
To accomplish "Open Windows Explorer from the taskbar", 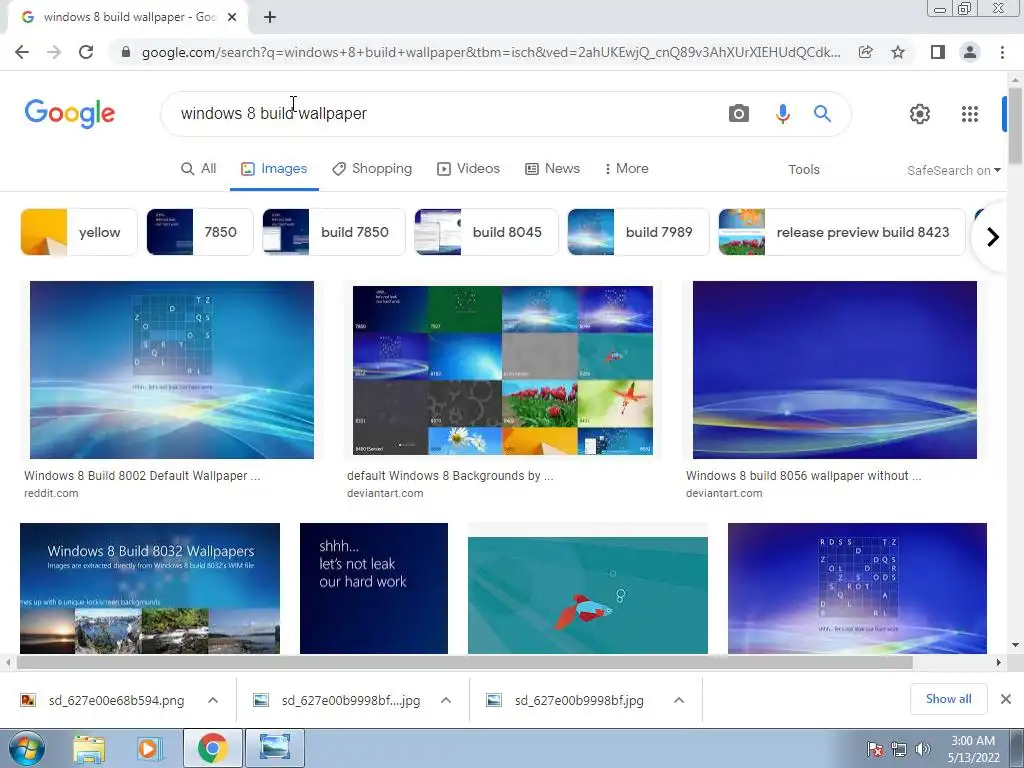I will coord(89,748).
